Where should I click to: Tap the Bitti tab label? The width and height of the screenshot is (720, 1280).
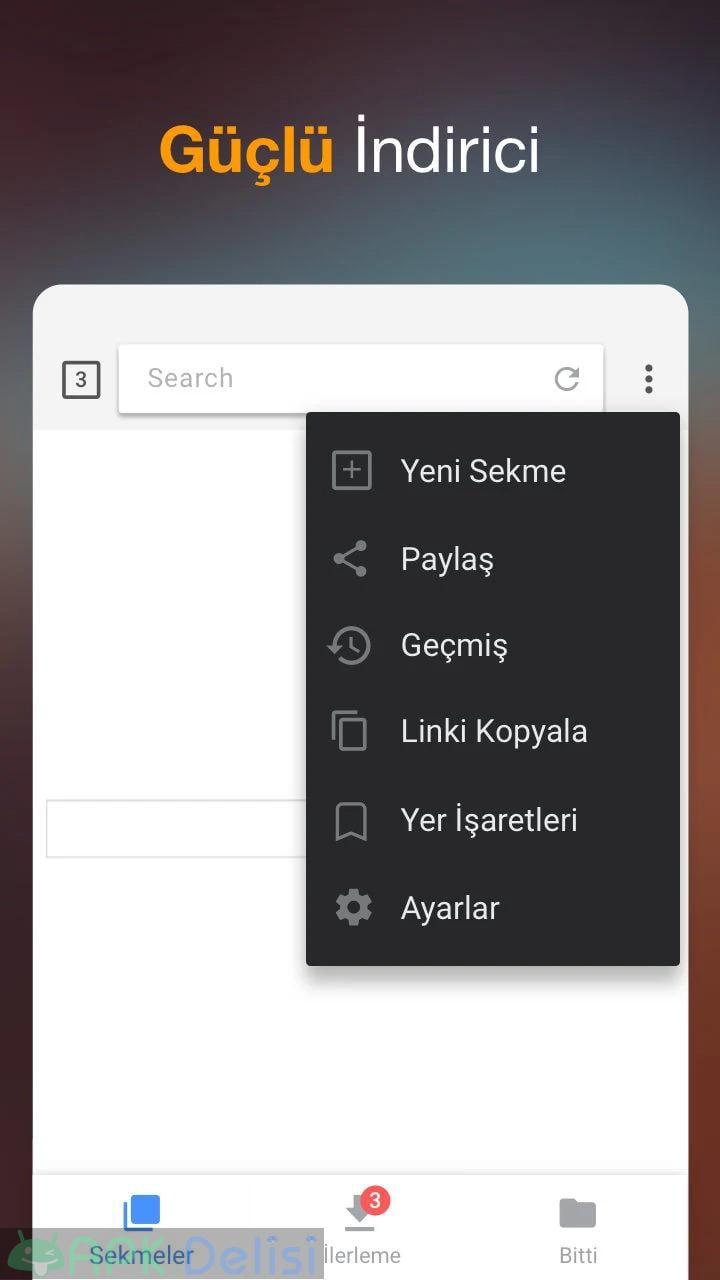coord(578,1255)
